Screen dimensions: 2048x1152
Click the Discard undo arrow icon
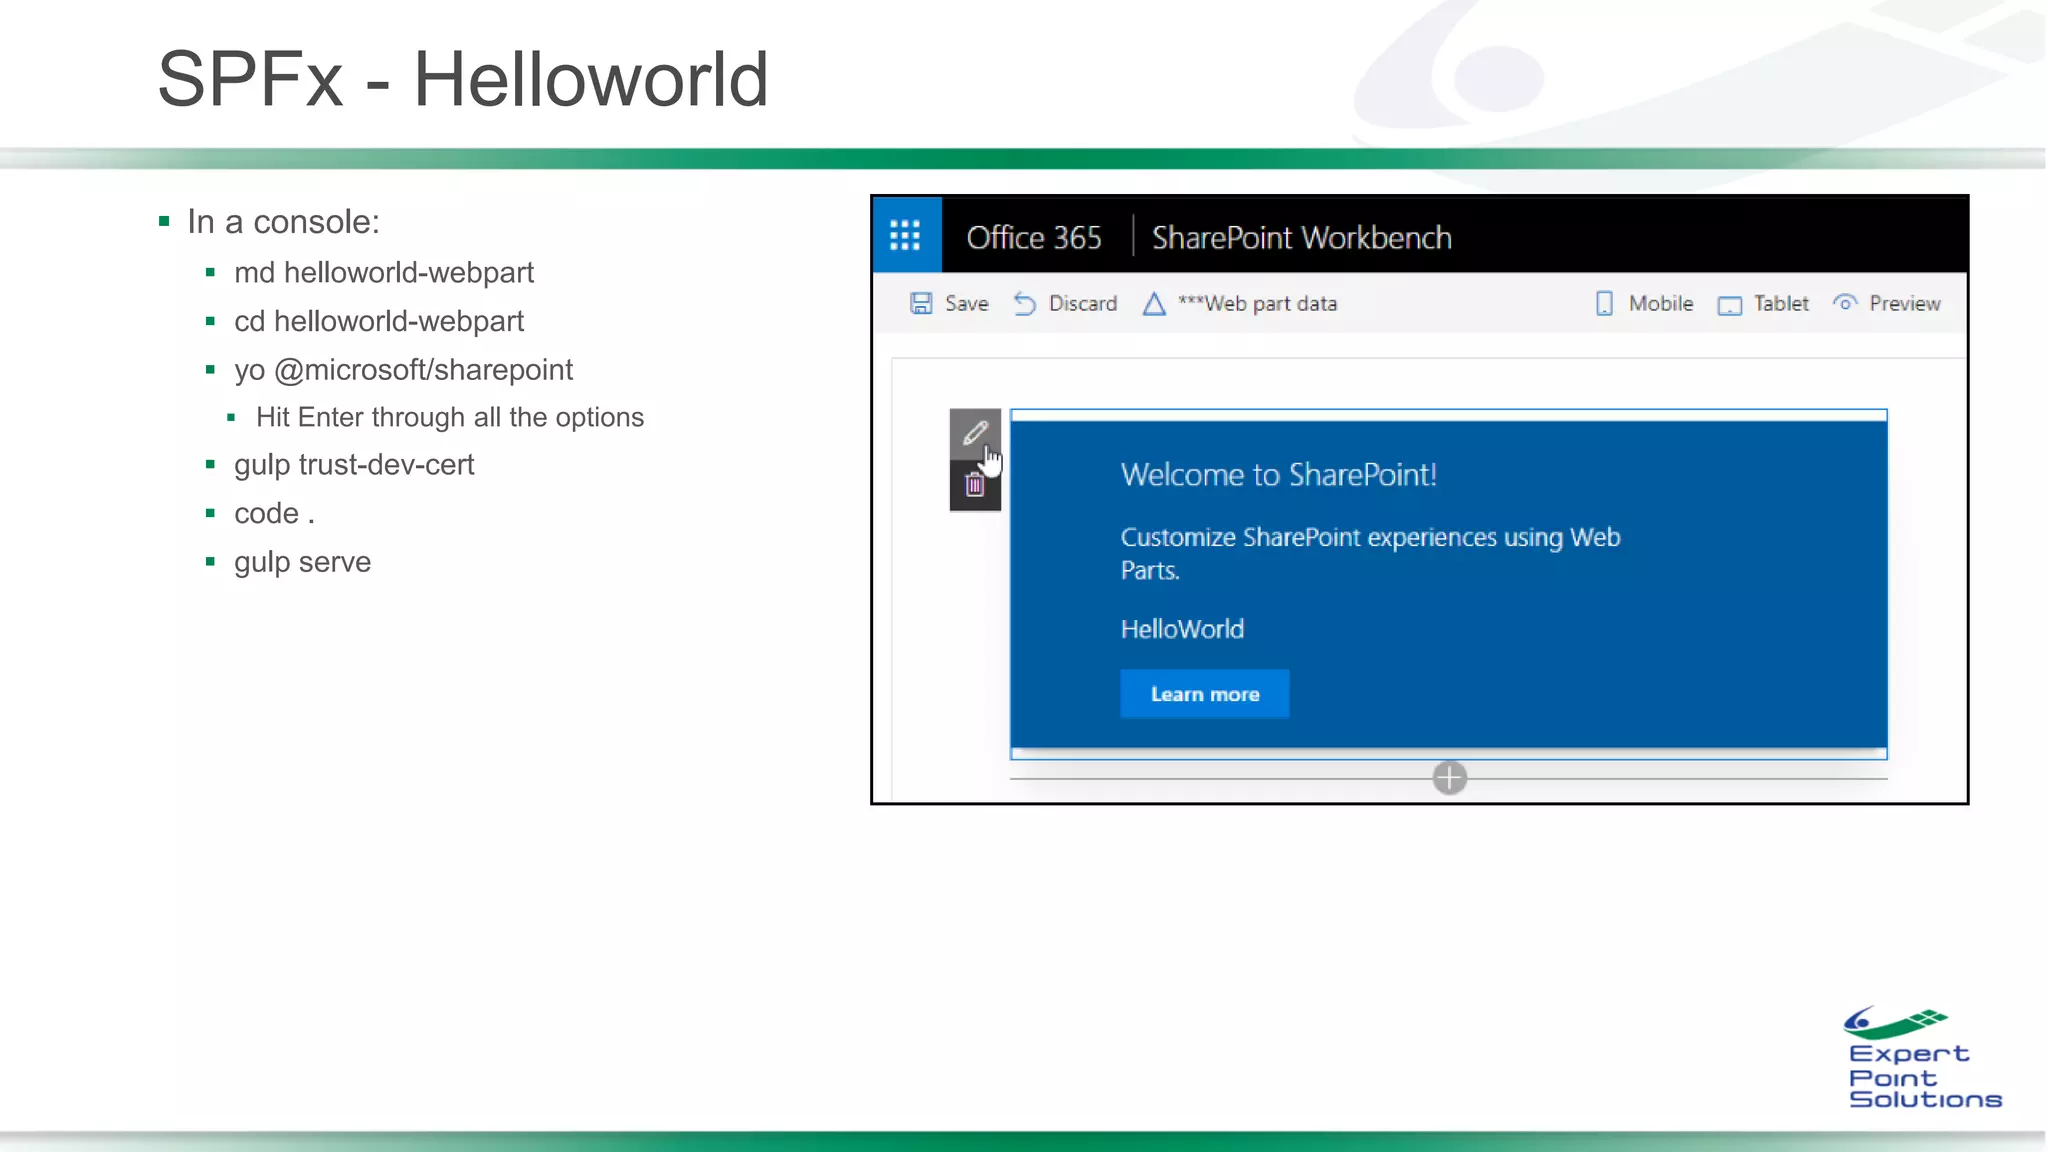1025,304
